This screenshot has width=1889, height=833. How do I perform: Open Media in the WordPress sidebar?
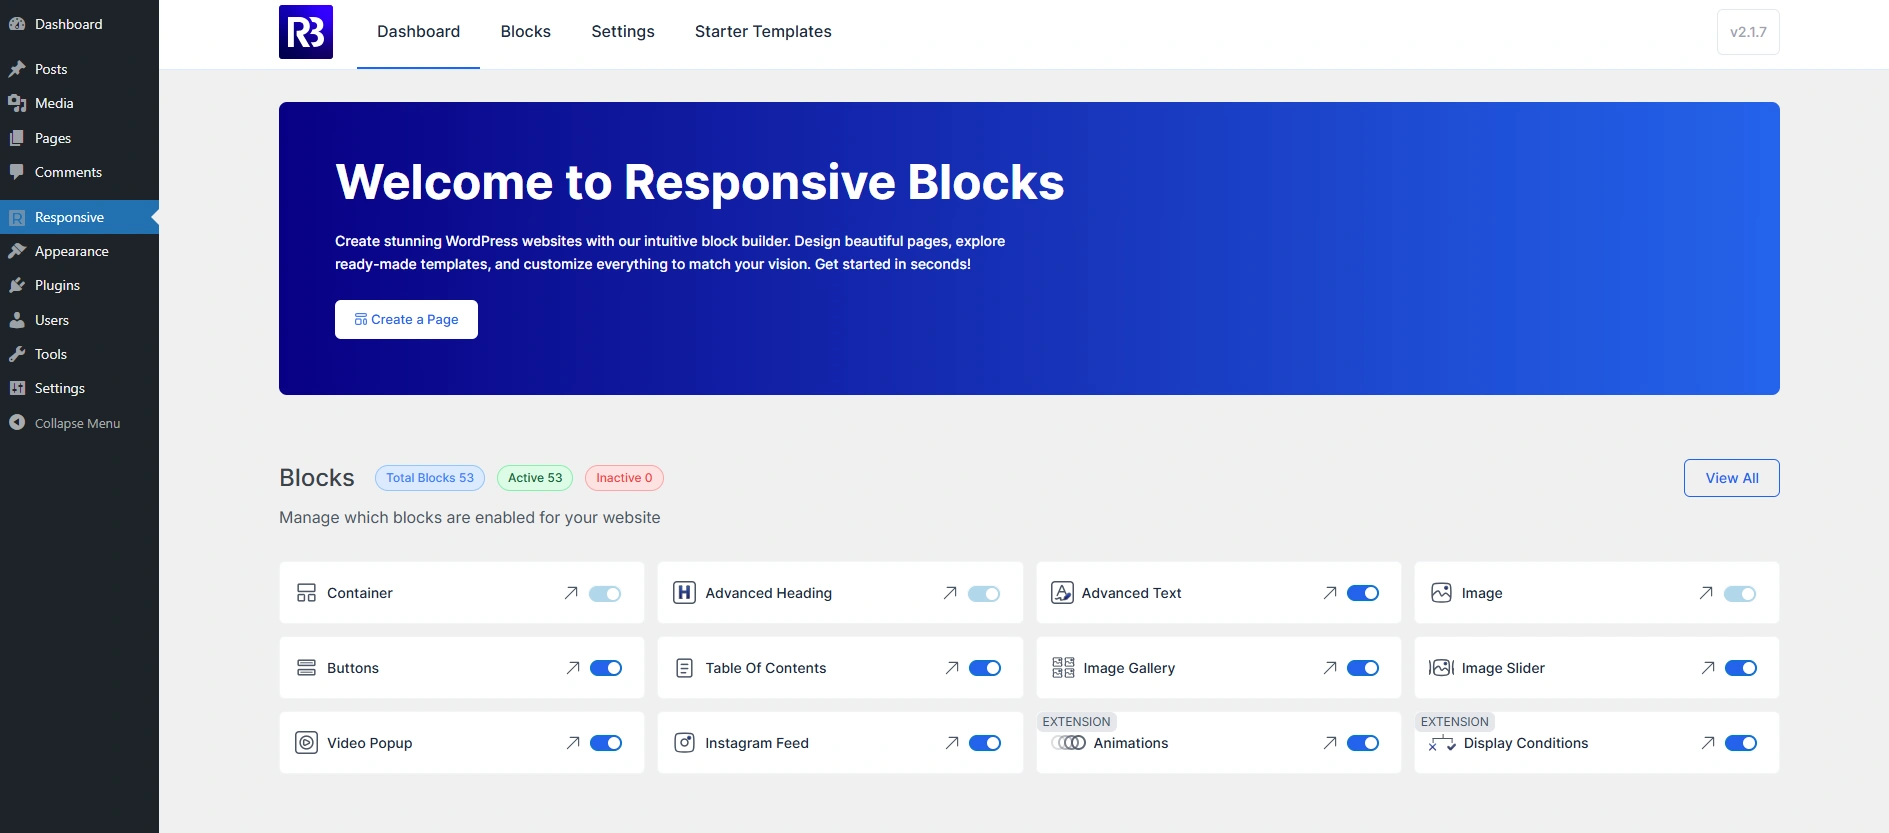point(79,103)
